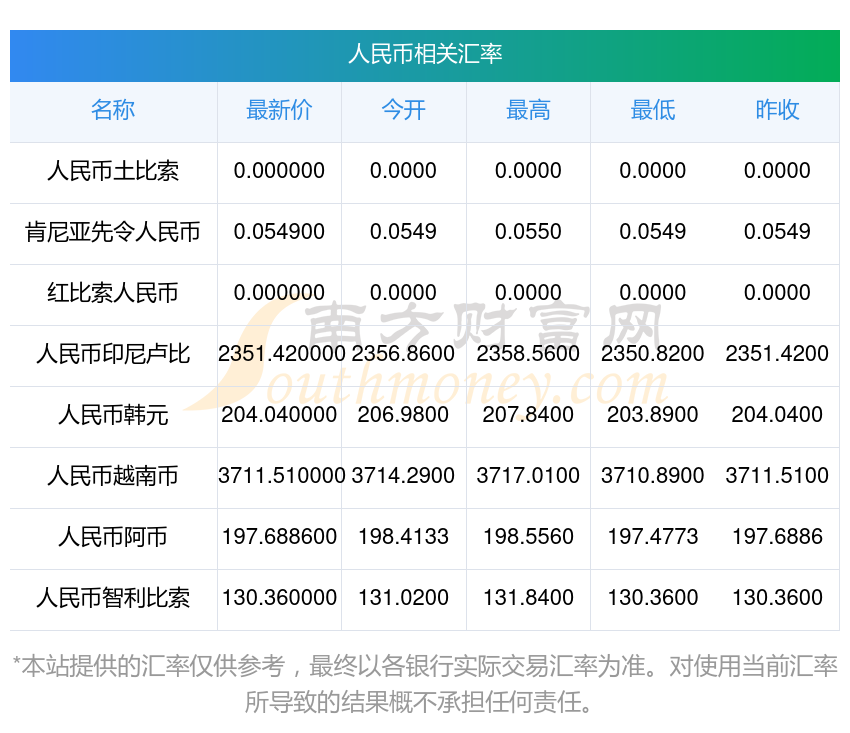Open the 人民币土比索 row name
Image resolution: width=850 pixels, height=733 pixels.
113,171
